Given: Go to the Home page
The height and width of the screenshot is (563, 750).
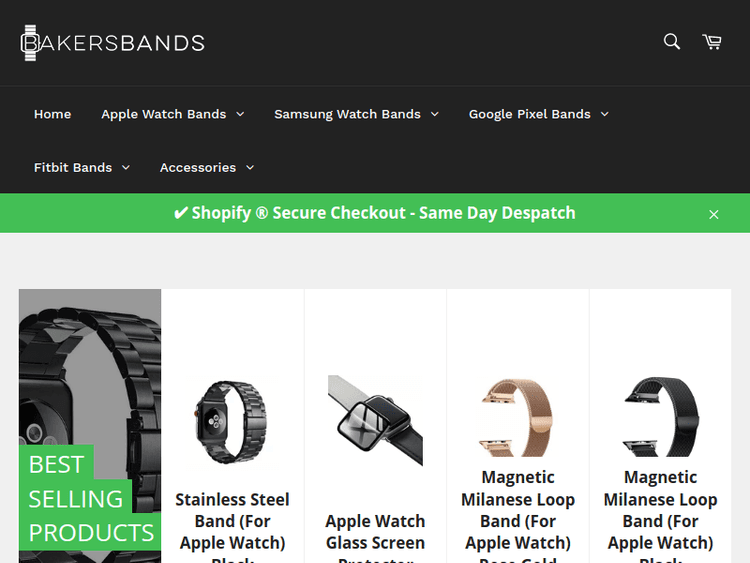Looking at the screenshot, I should pyautogui.click(x=53, y=114).
